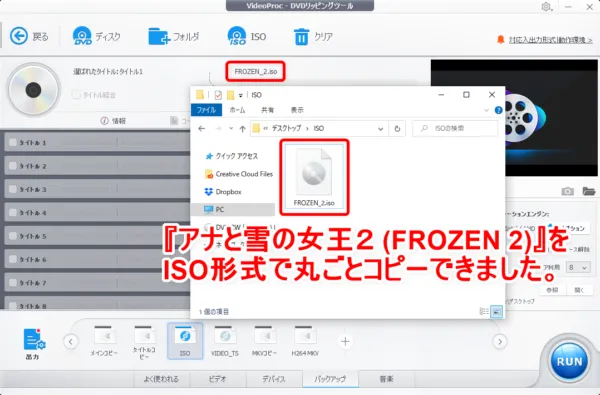
Task: Select the タイトルコピー output profile
Action: (144, 342)
